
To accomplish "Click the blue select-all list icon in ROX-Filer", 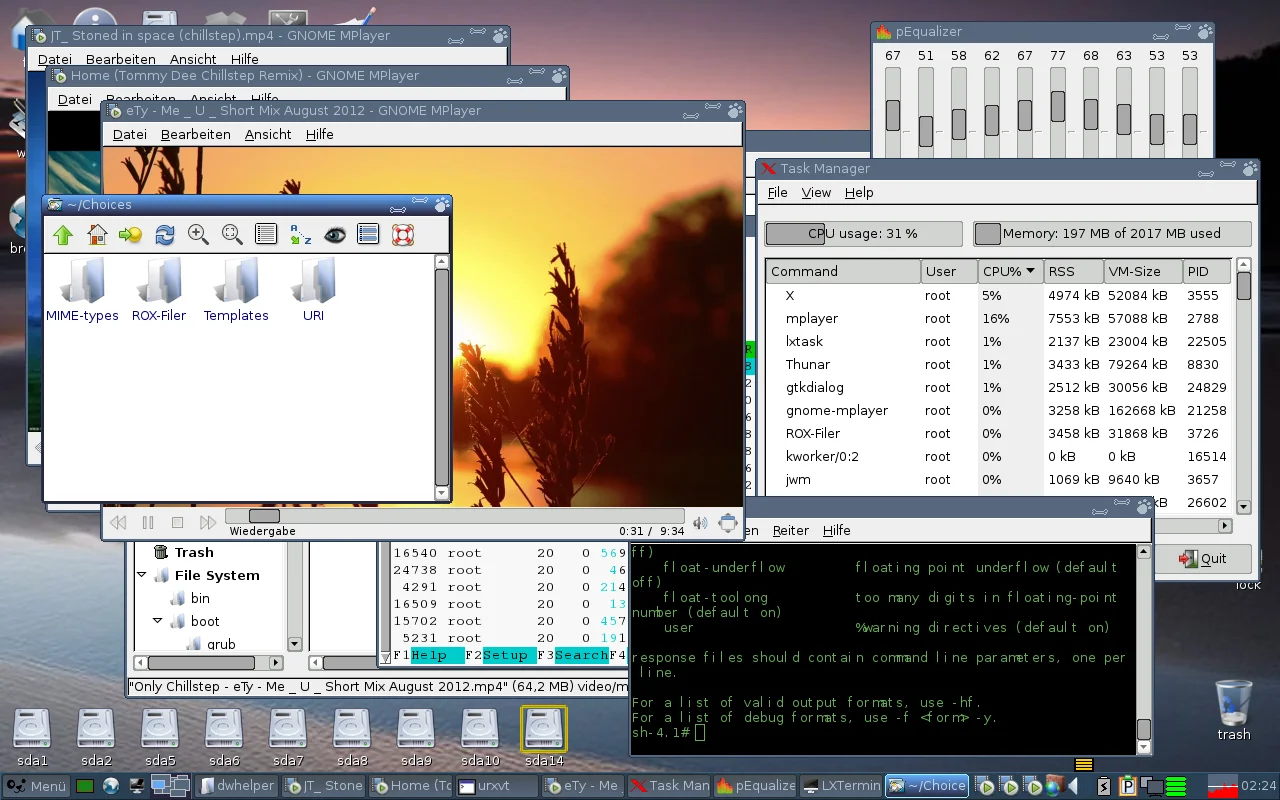I will click(368, 235).
